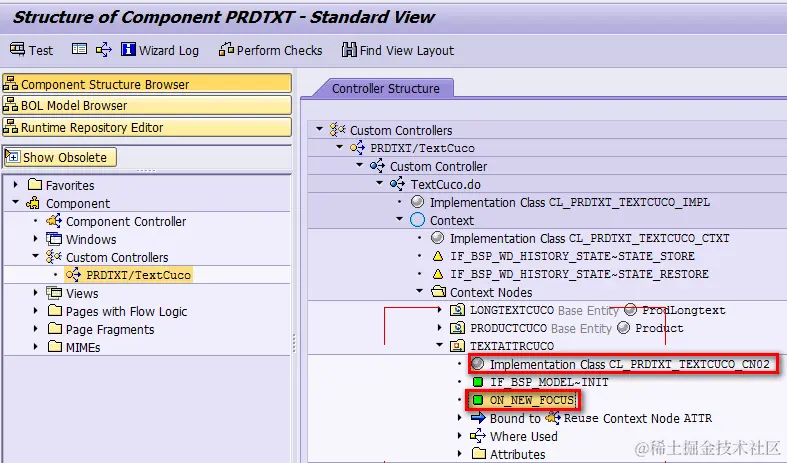Click the Product base entity
Image resolution: width=787 pixels, height=463 pixels.
point(659,328)
